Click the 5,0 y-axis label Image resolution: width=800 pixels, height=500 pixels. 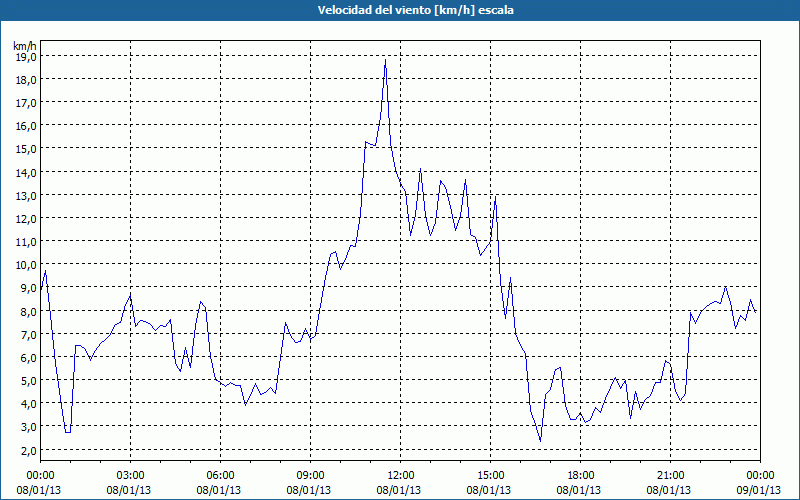tap(28, 380)
